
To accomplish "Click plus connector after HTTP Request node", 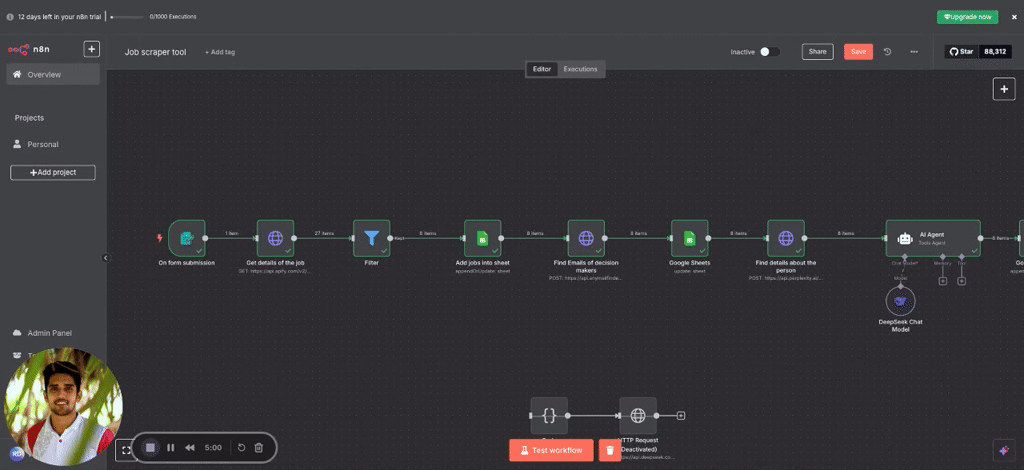I will click(x=680, y=416).
